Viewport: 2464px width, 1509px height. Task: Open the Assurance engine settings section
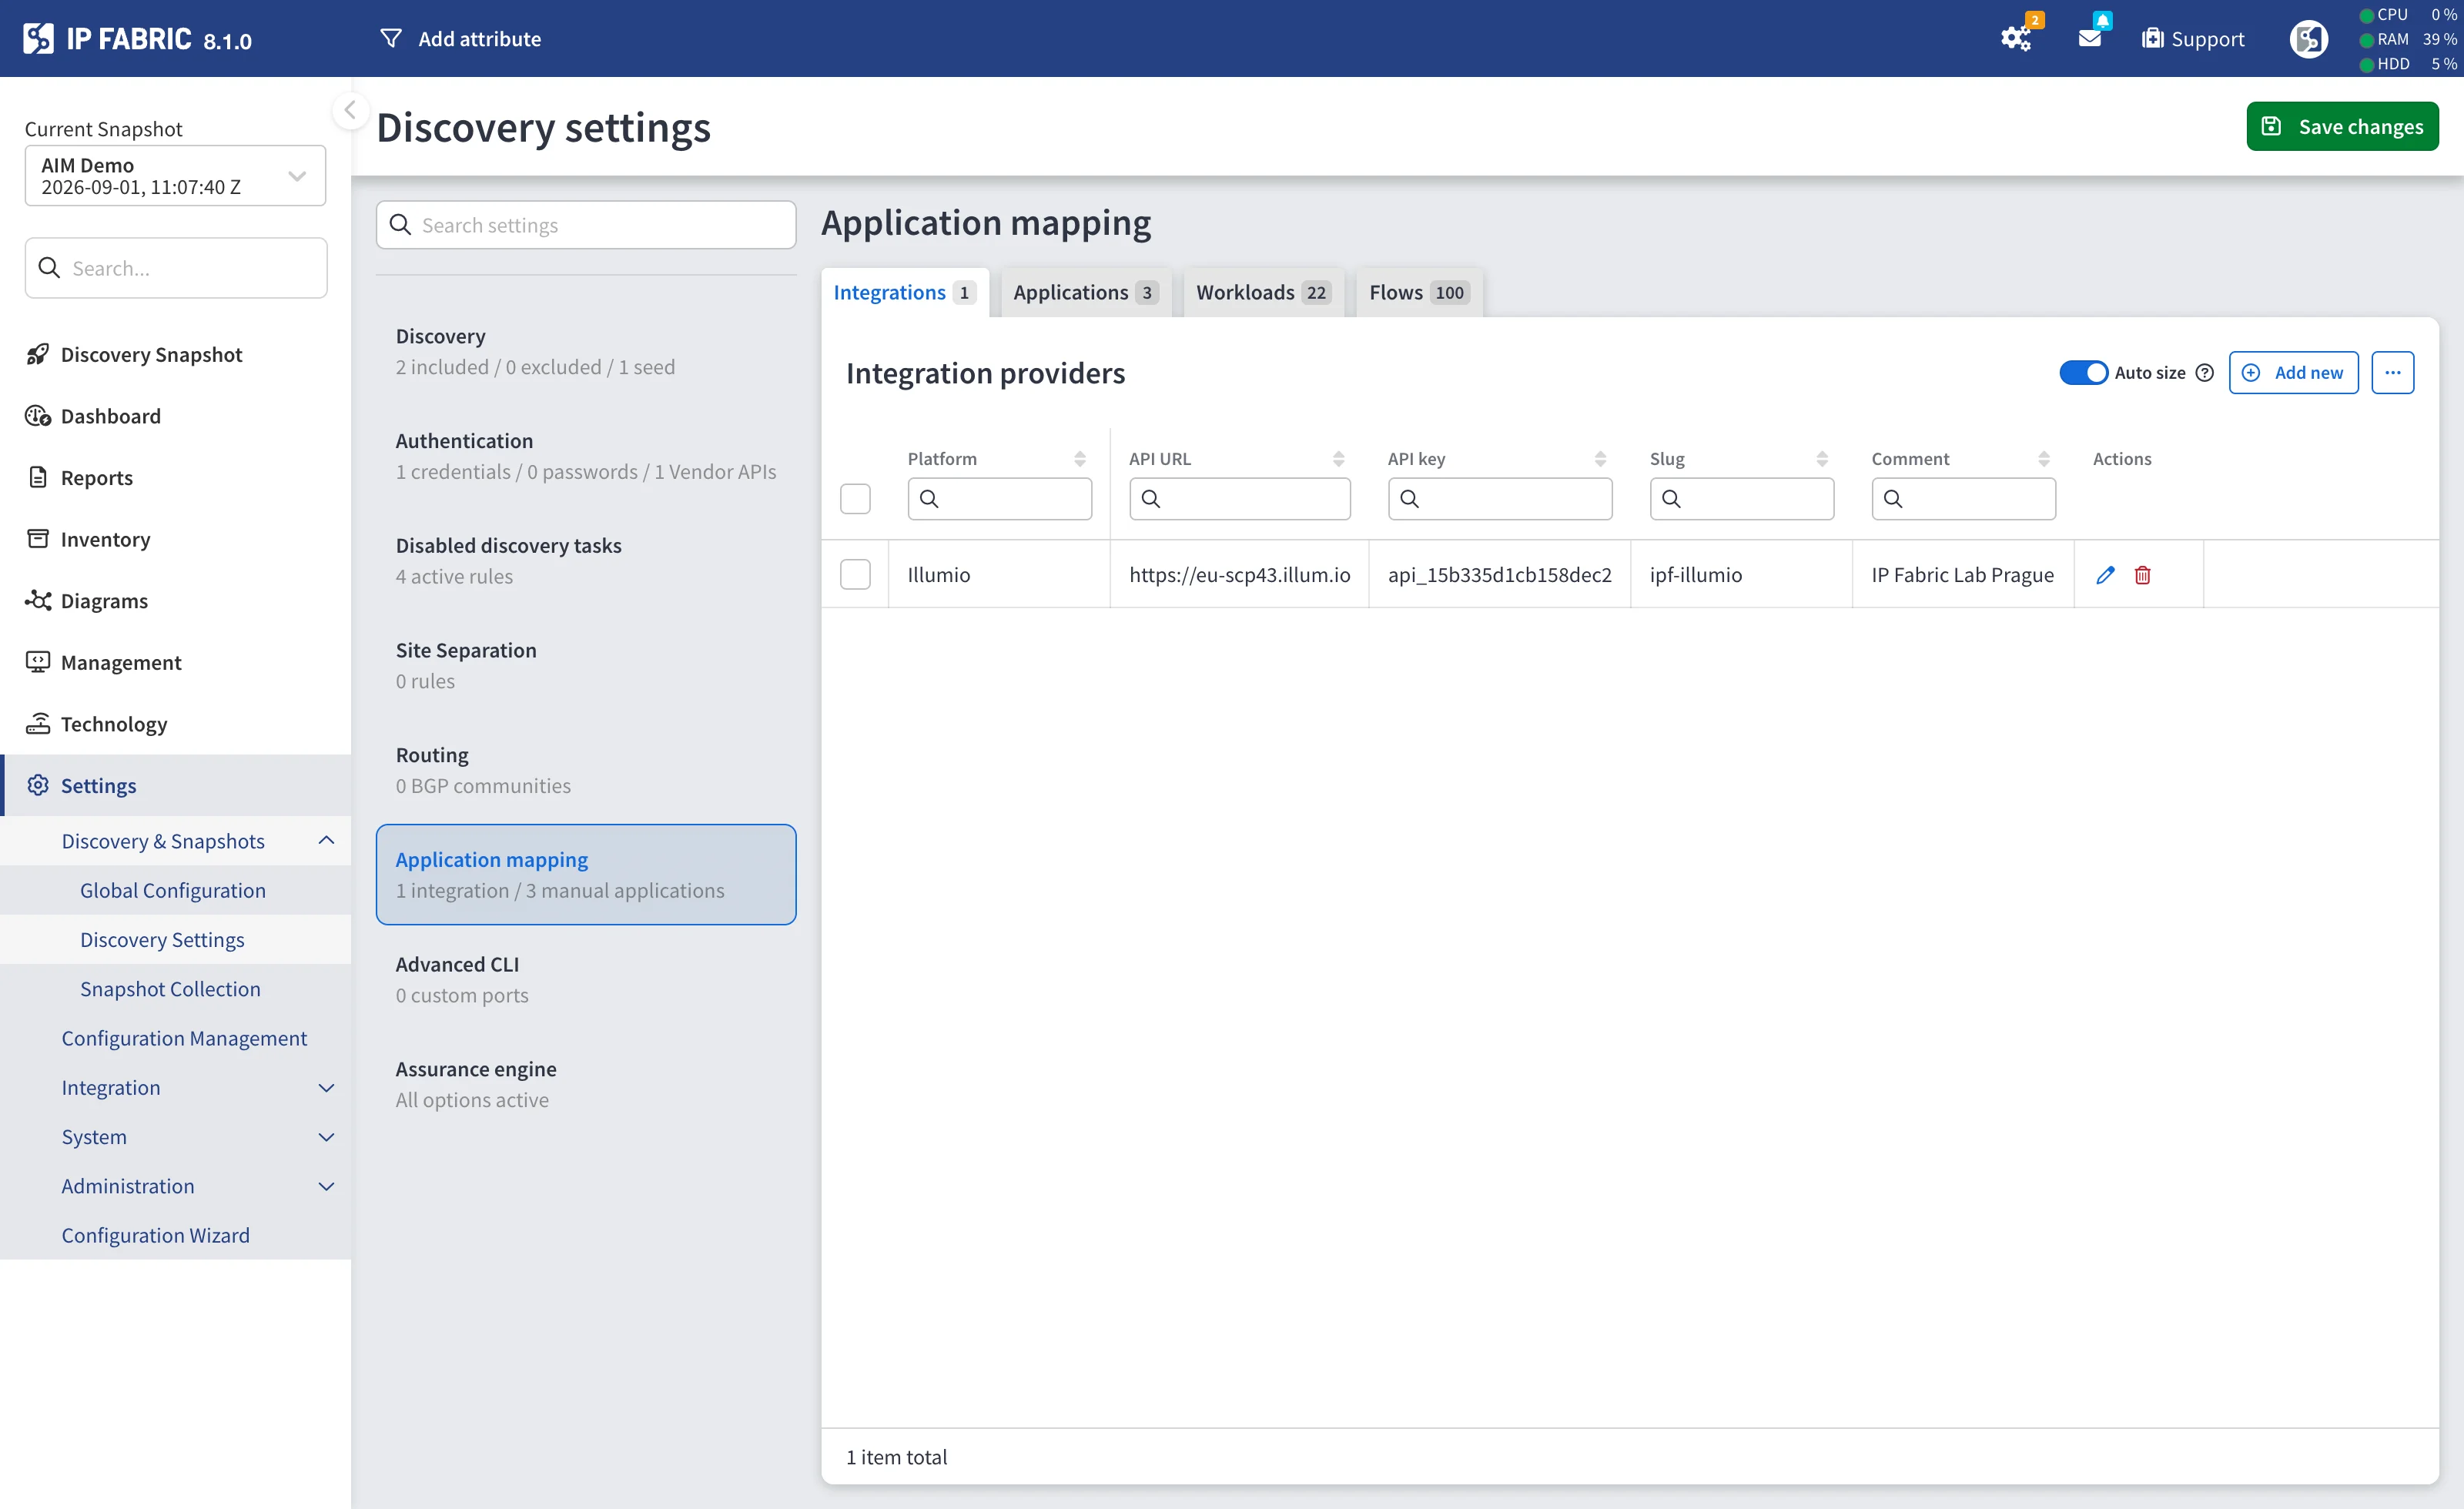(586, 1084)
